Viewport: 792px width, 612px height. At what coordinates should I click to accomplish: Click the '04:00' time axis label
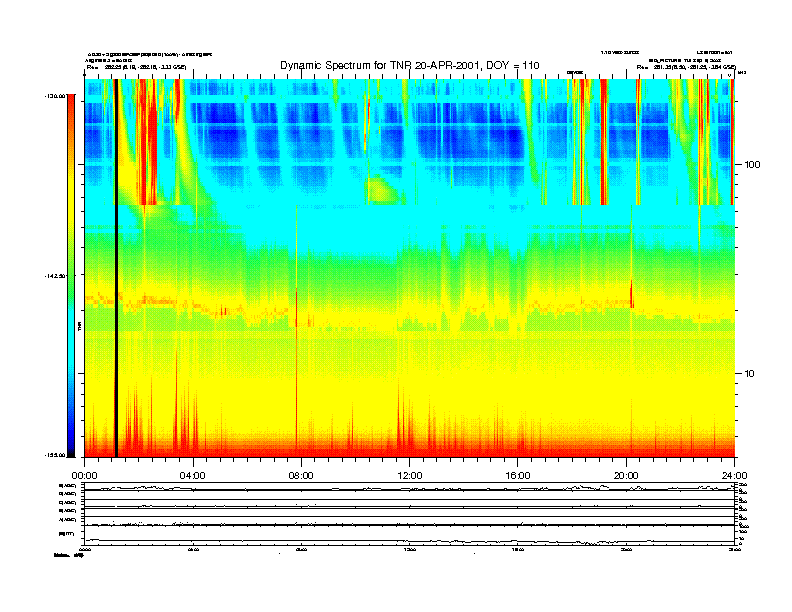[x=193, y=476]
